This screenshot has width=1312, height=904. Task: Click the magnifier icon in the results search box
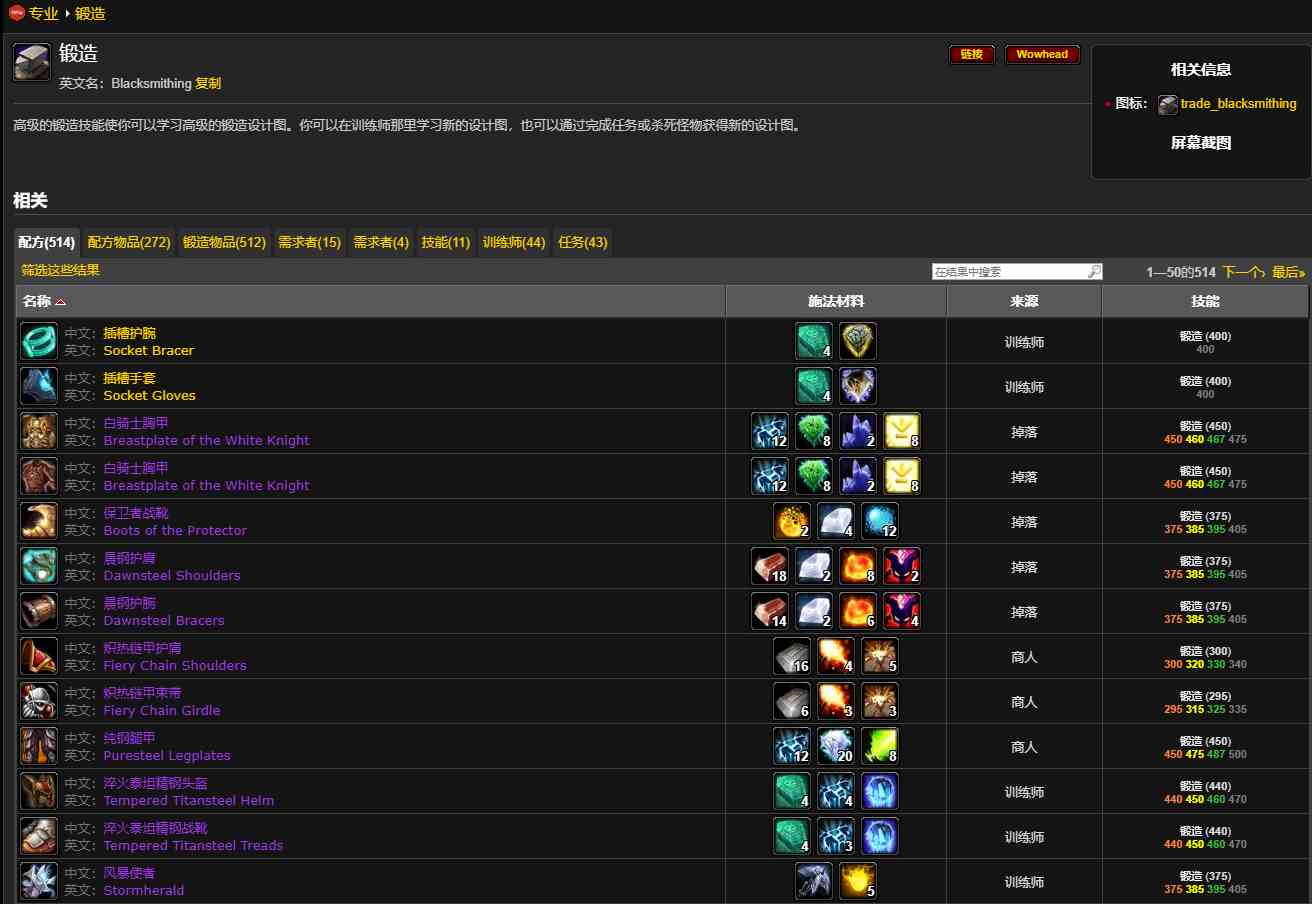coord(1094,271)
